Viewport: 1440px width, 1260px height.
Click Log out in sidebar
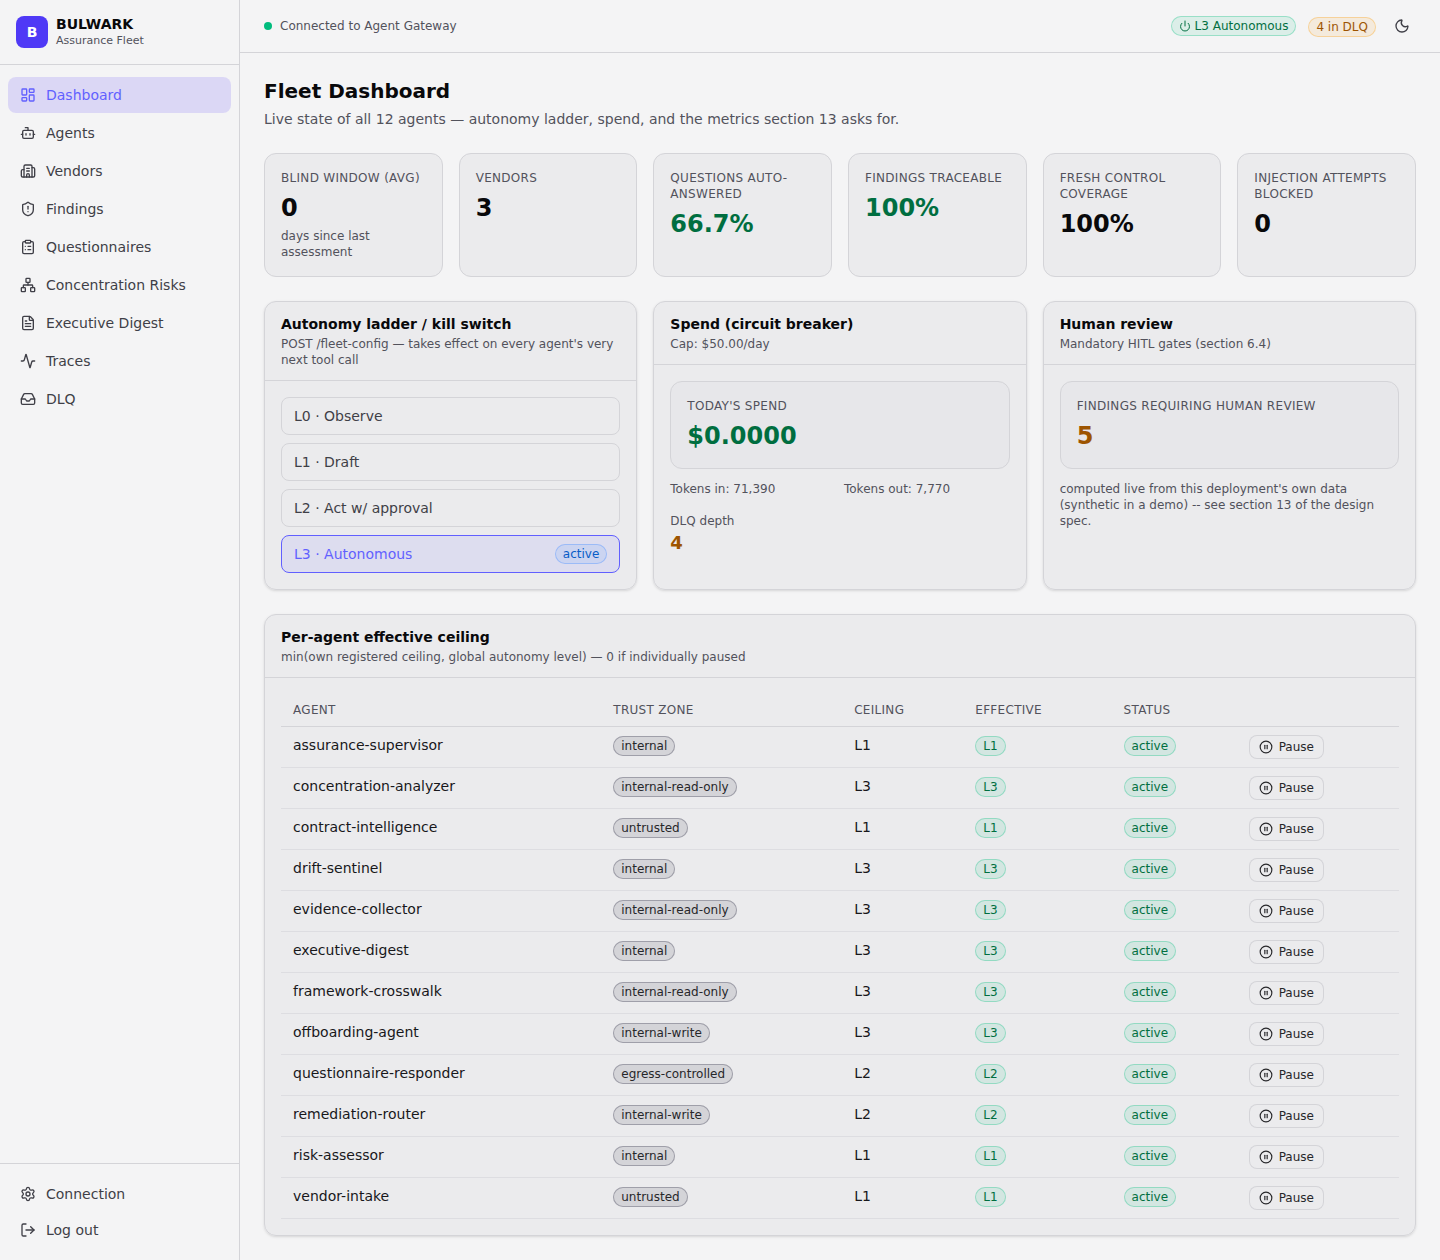coord(119,1230)
